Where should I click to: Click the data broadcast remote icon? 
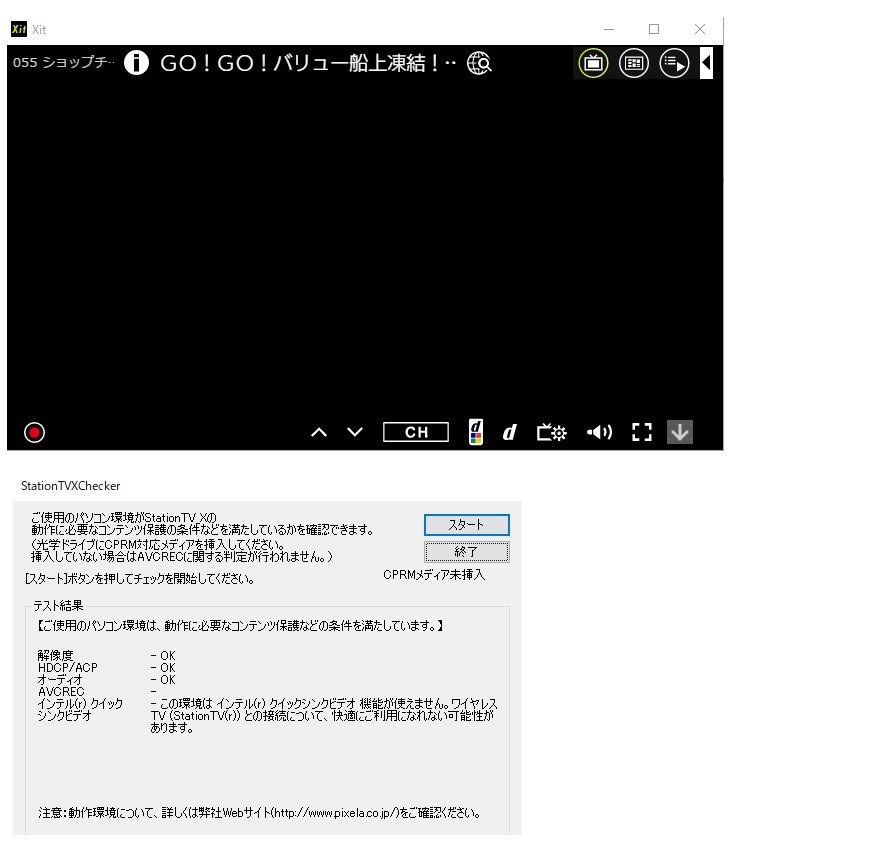(x=476, y=432)
